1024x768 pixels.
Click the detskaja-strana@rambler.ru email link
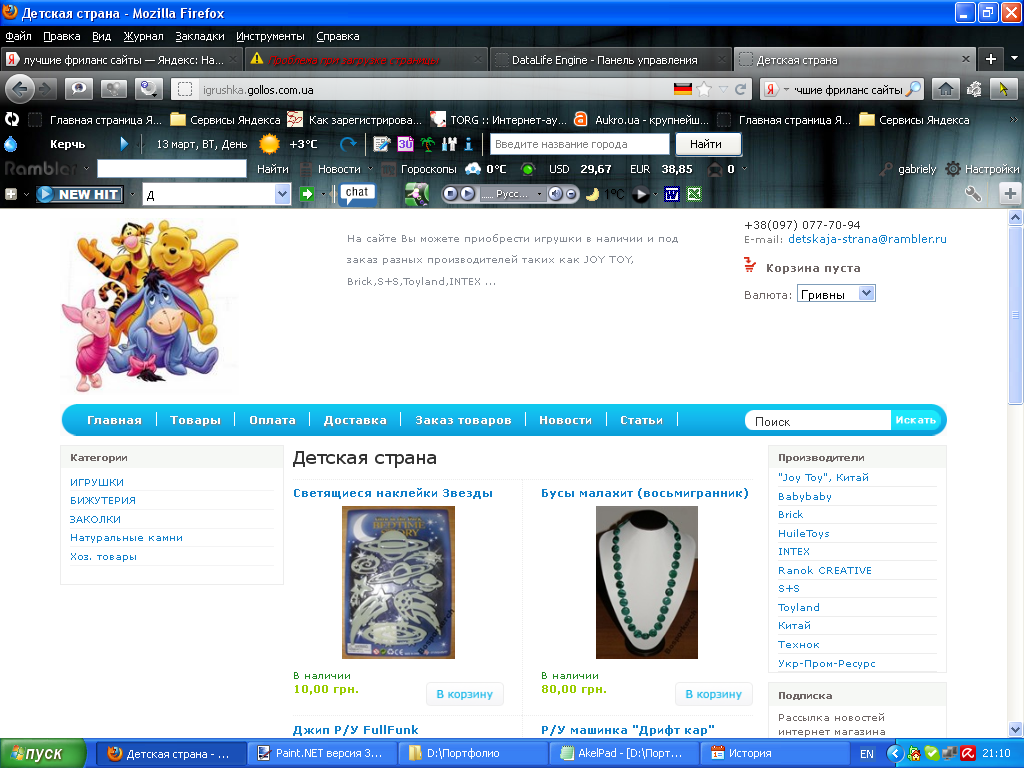point(867,239)
